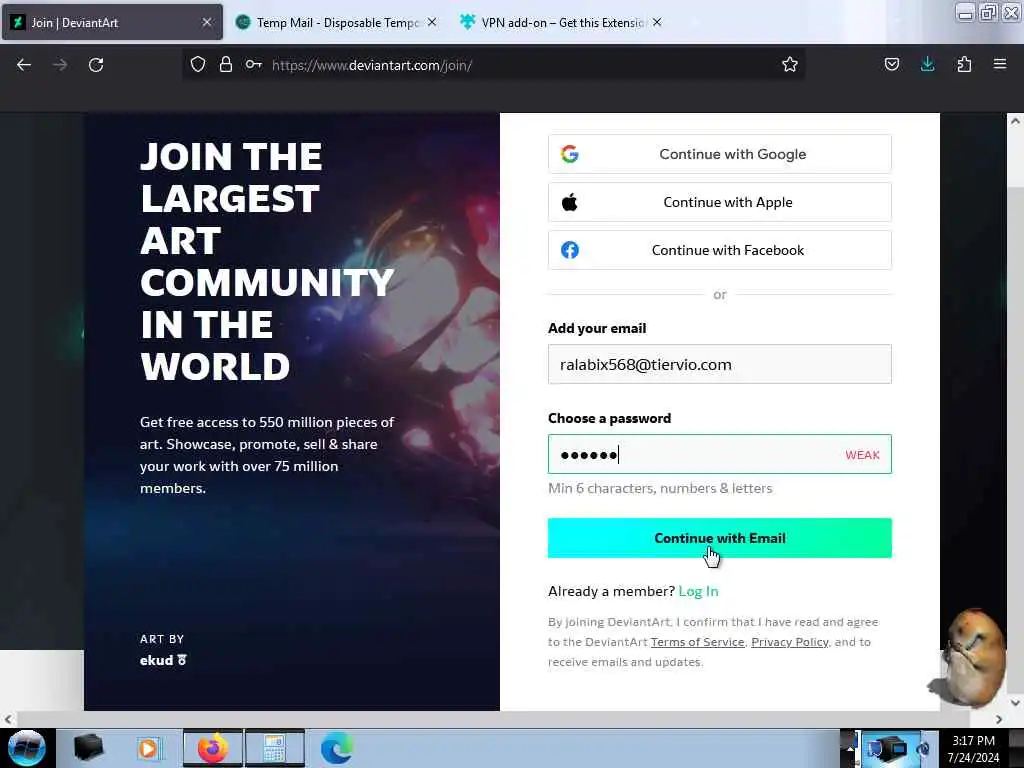Click the horizontal scrollbar left arrow
The width and height of the screenshot is (1024, 768).
coord(8,720)
